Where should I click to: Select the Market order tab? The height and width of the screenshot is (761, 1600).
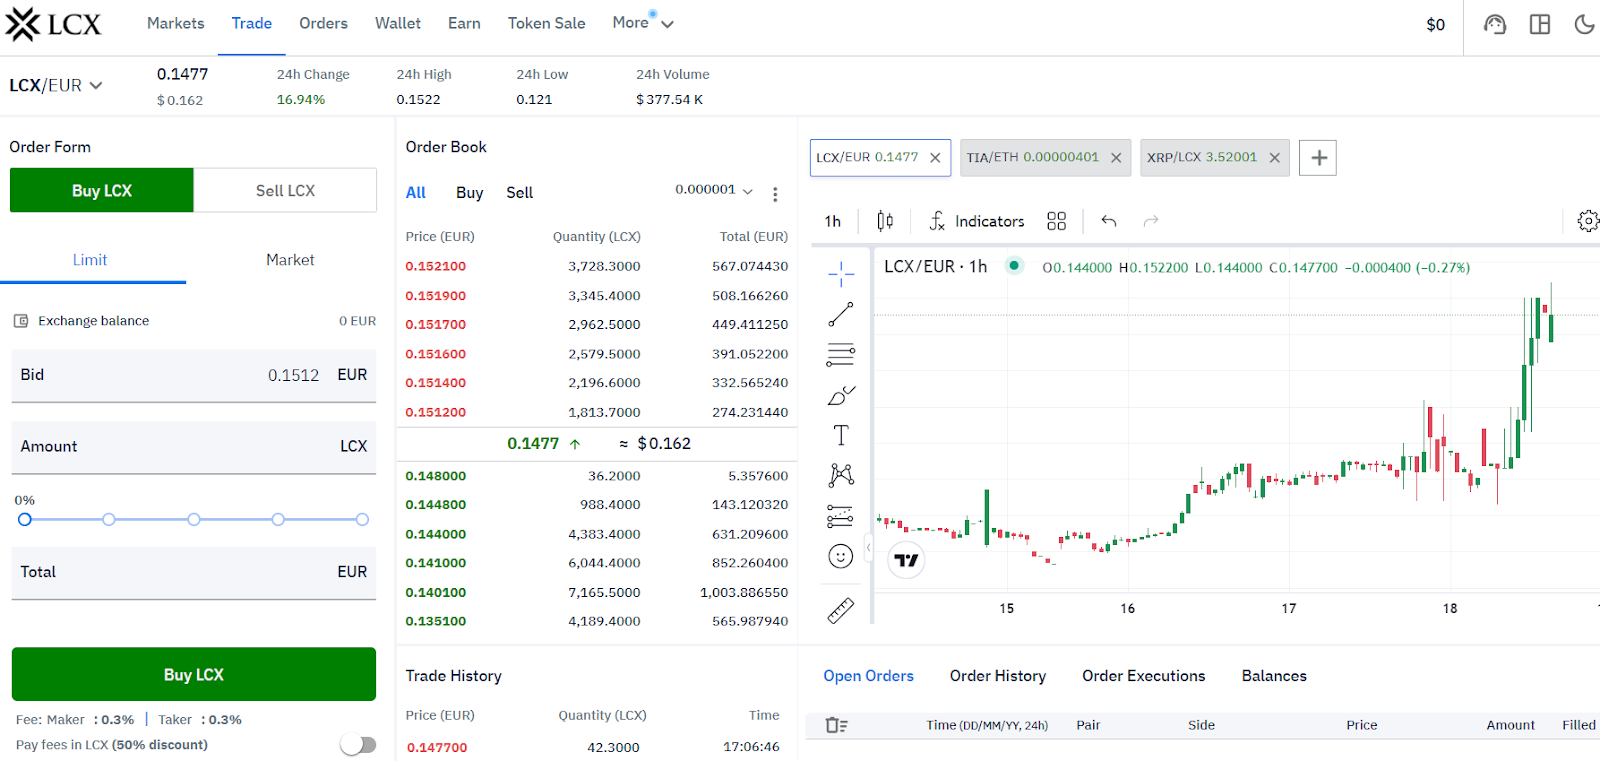tap(290, 260)
